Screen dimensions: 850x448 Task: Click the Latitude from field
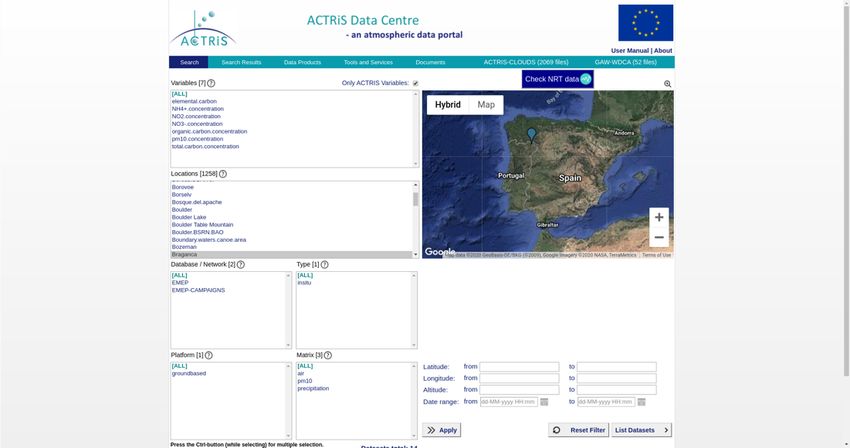[519, 367]
